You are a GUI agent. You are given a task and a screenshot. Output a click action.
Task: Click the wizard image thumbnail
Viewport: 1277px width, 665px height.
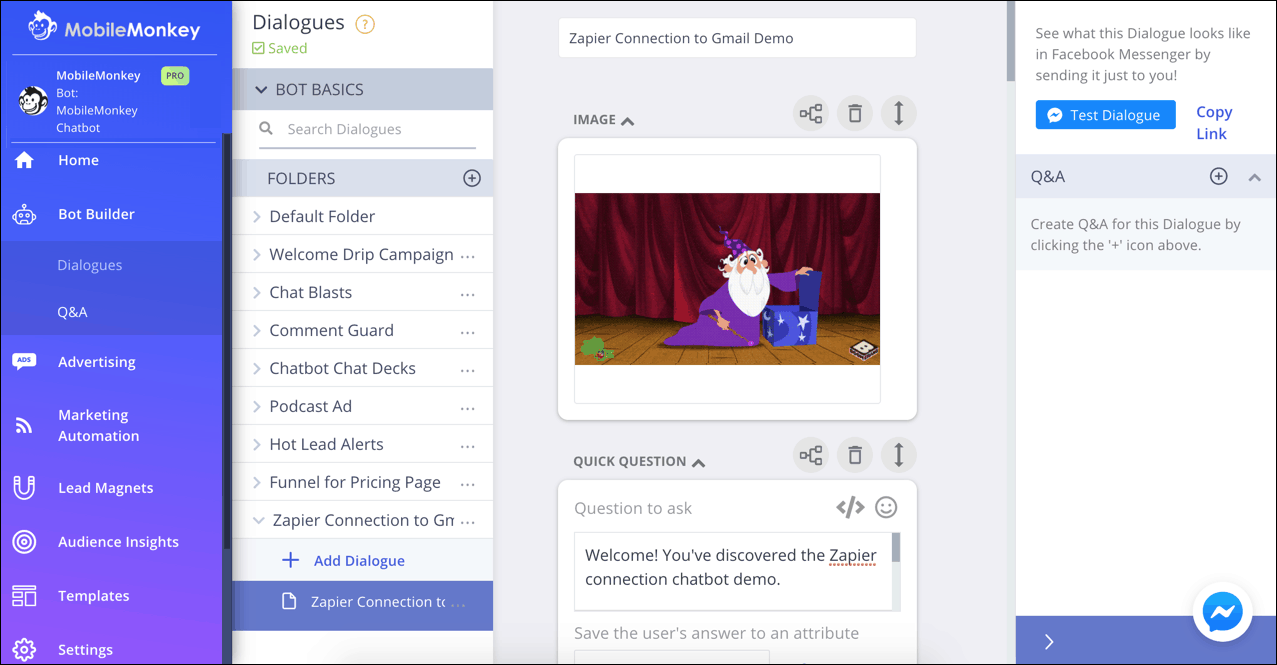point(727,279)
